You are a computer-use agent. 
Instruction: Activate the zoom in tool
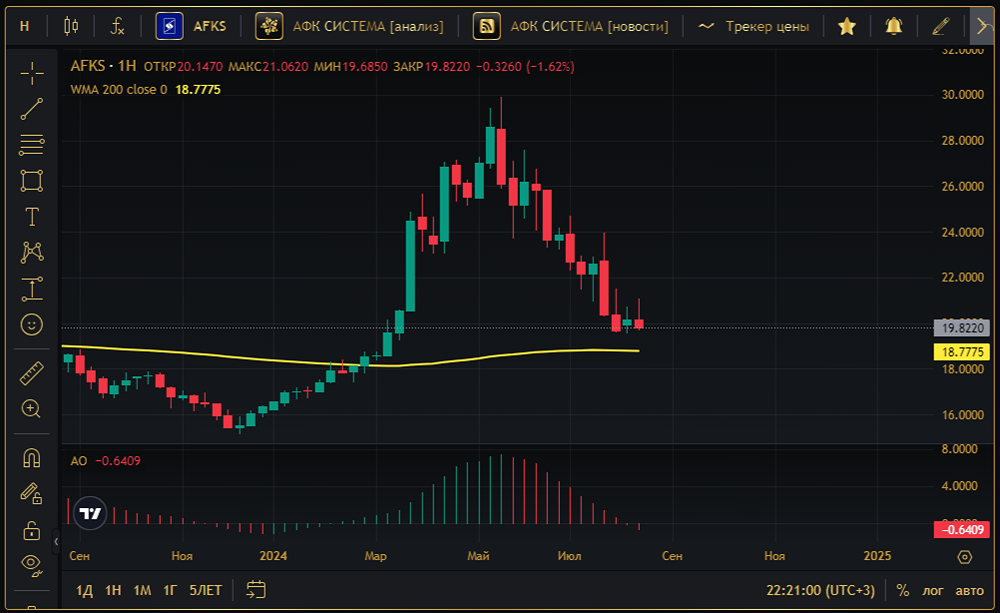click(x=31, y=409)
